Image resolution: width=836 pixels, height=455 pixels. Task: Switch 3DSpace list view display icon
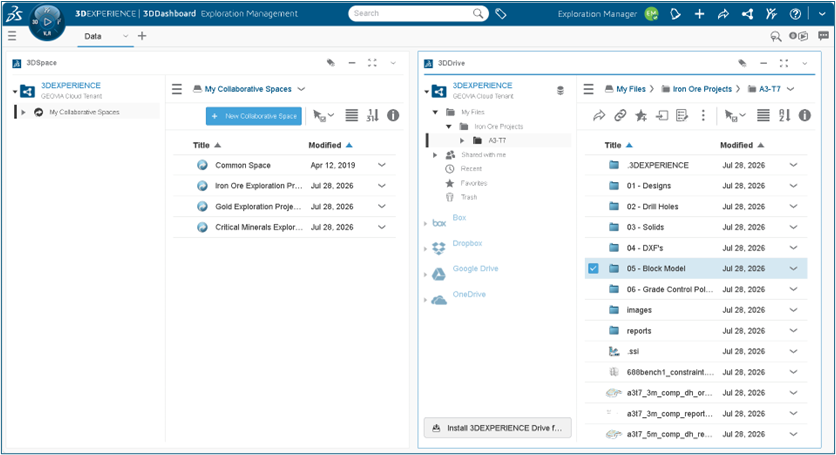pos(351,115)
